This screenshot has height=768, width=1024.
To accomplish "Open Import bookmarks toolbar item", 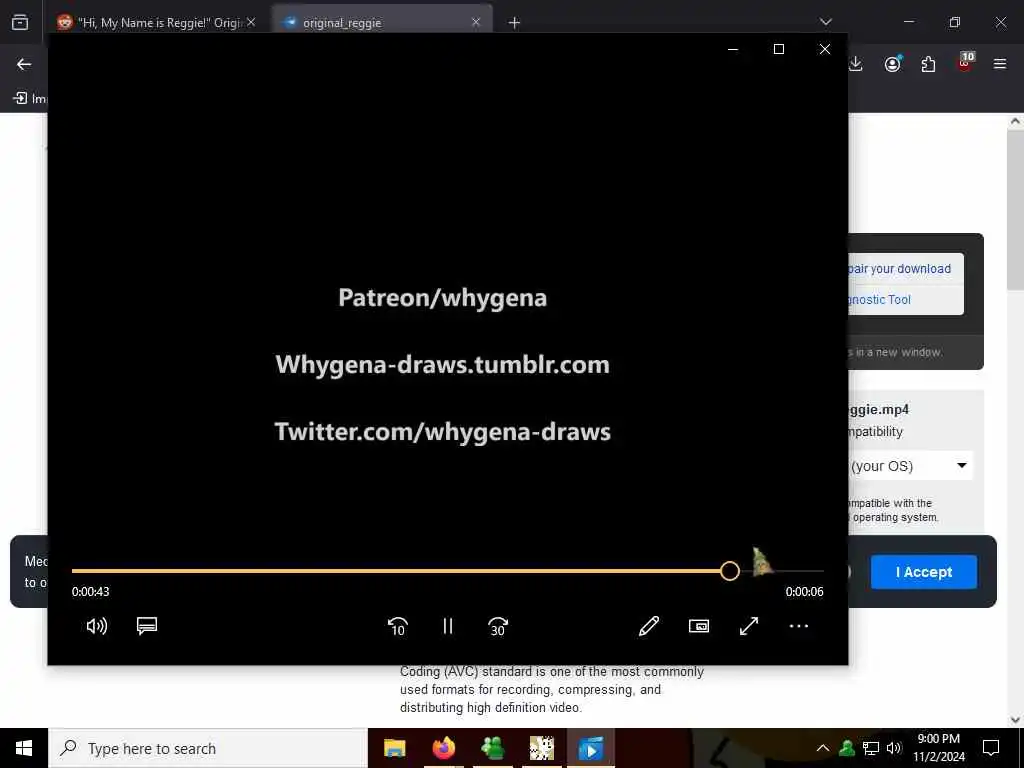I will click(30, 99).
